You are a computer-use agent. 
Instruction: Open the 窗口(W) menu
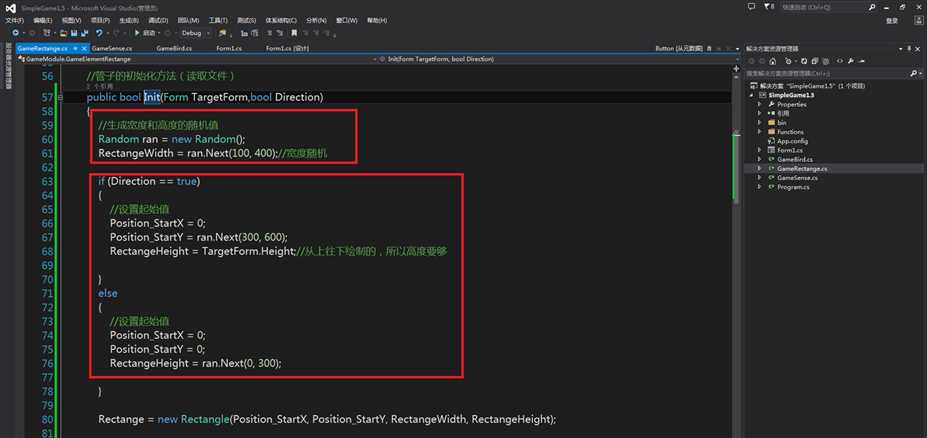[346, 20]
